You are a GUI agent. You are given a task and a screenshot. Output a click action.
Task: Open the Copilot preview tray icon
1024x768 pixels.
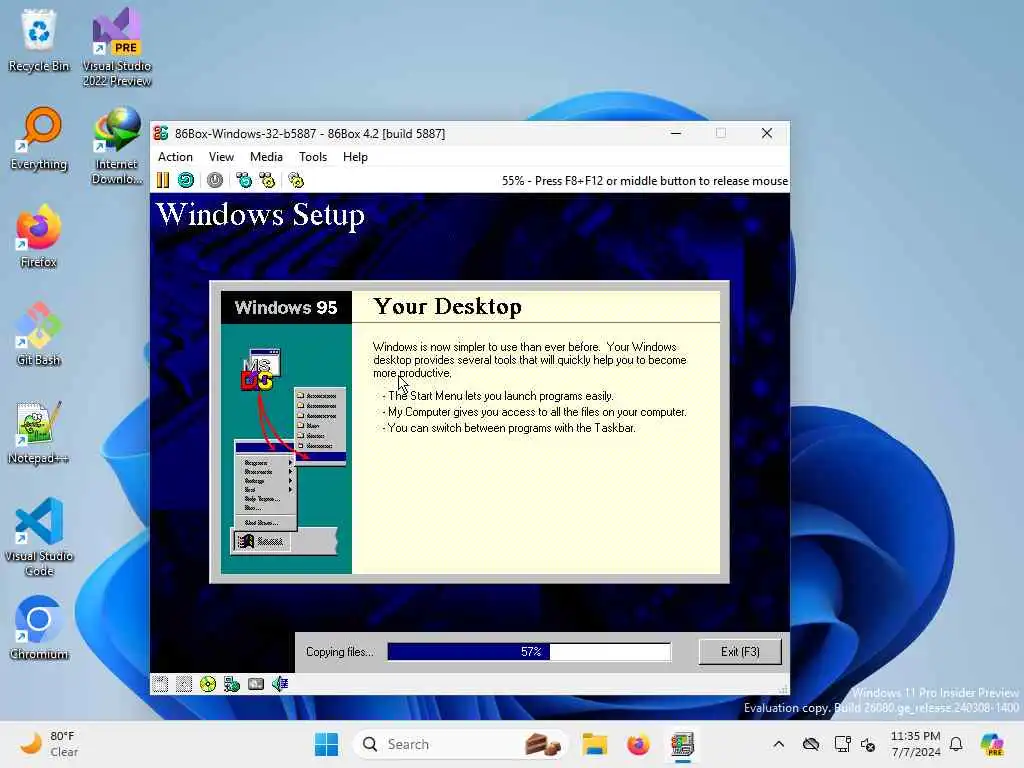(992, 744)
